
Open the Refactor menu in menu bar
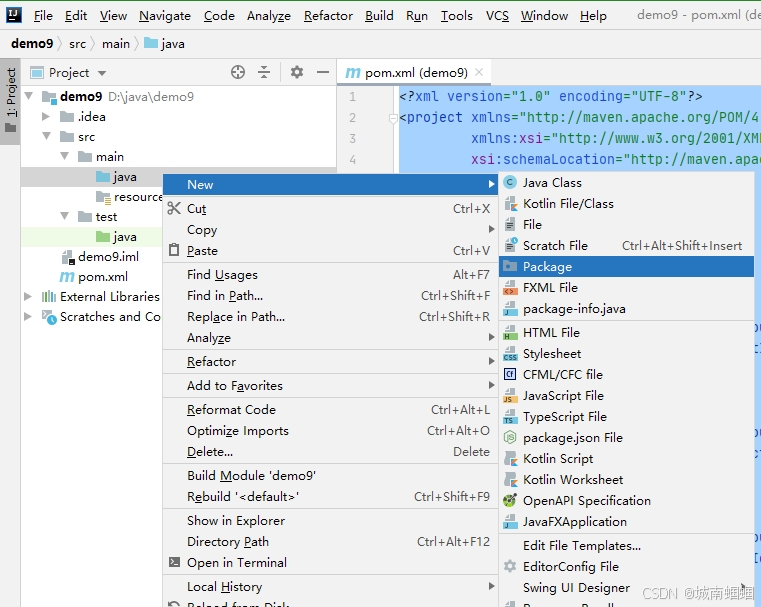pos(329,16)
